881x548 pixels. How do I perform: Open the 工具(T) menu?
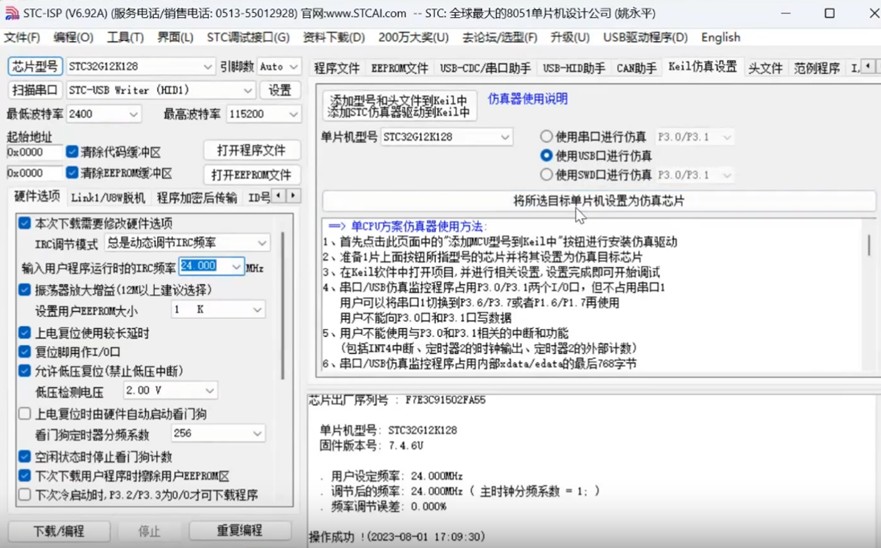125,38
